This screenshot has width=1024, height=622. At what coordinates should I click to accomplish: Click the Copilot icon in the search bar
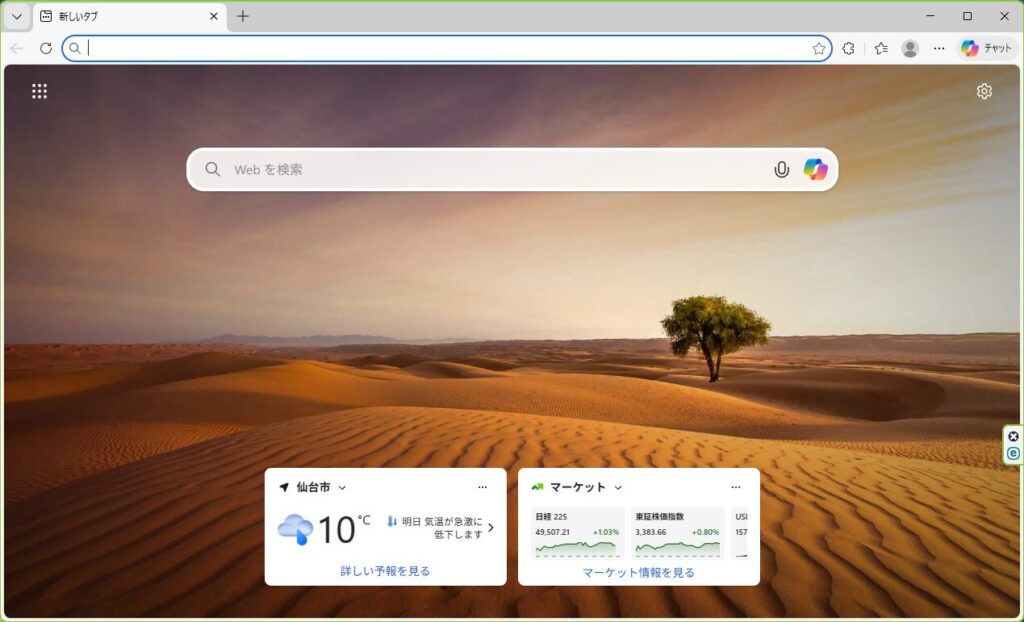(816, 169)
